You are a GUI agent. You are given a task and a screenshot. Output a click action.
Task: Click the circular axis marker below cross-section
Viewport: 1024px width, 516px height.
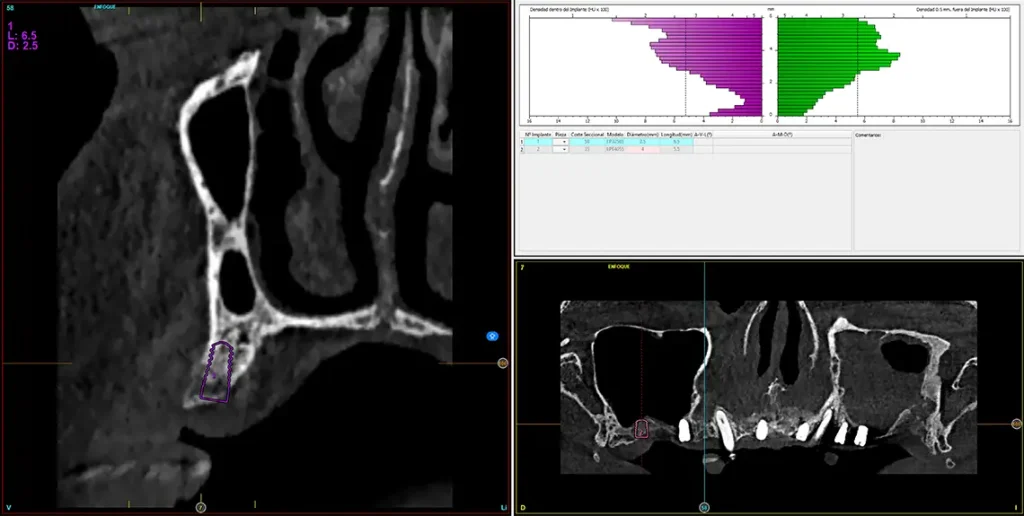coord(200,507)
